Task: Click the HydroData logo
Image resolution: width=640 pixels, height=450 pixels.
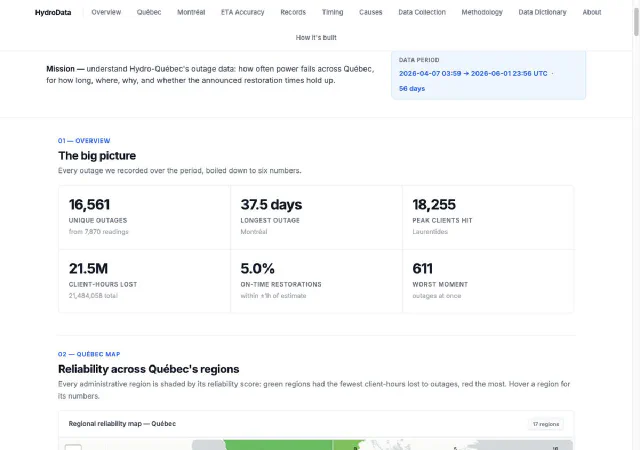Action: pyautogui.click(x=53, y=13)
